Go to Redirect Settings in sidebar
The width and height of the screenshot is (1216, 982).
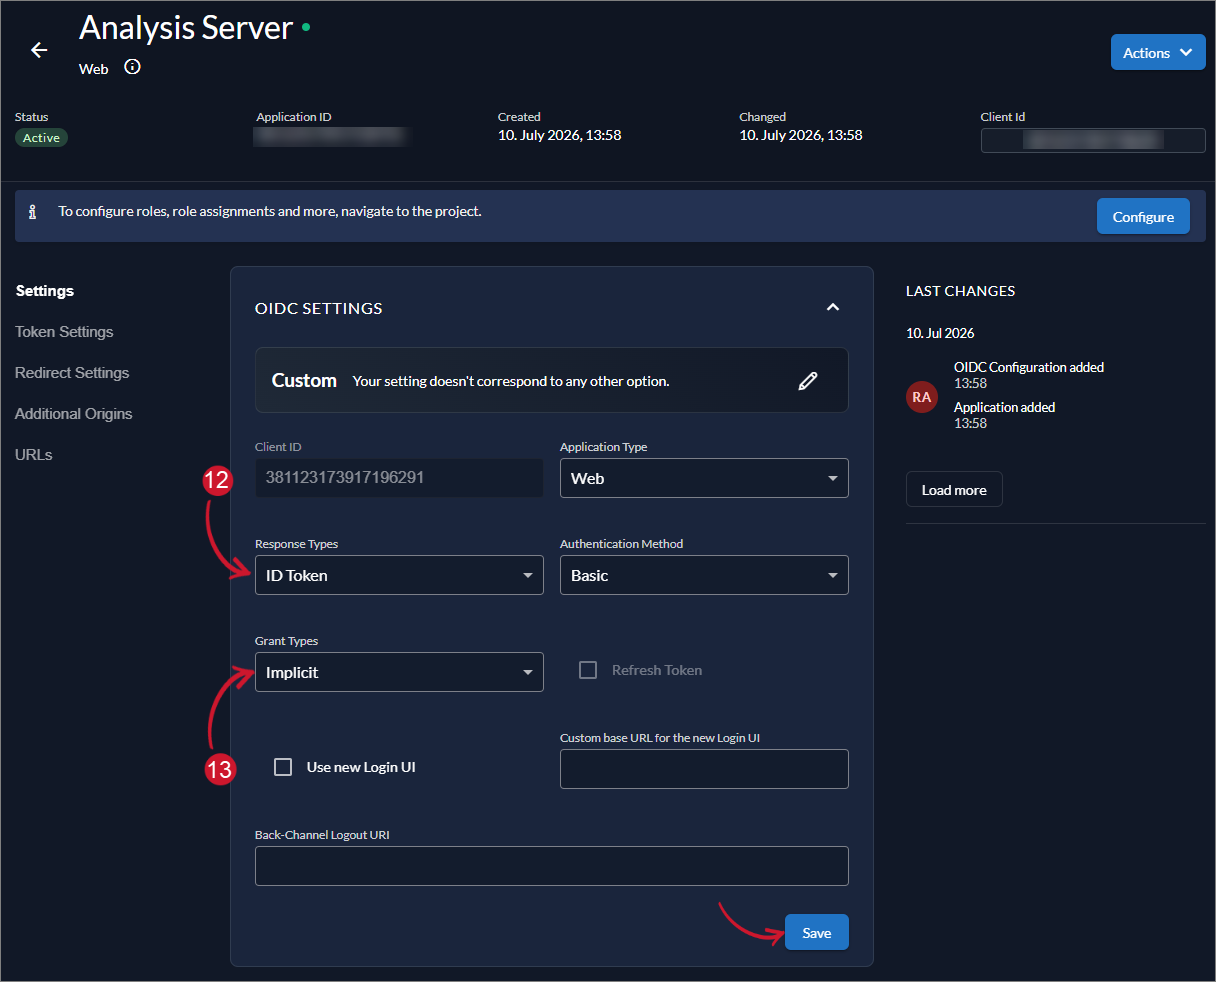coord(72,373)
